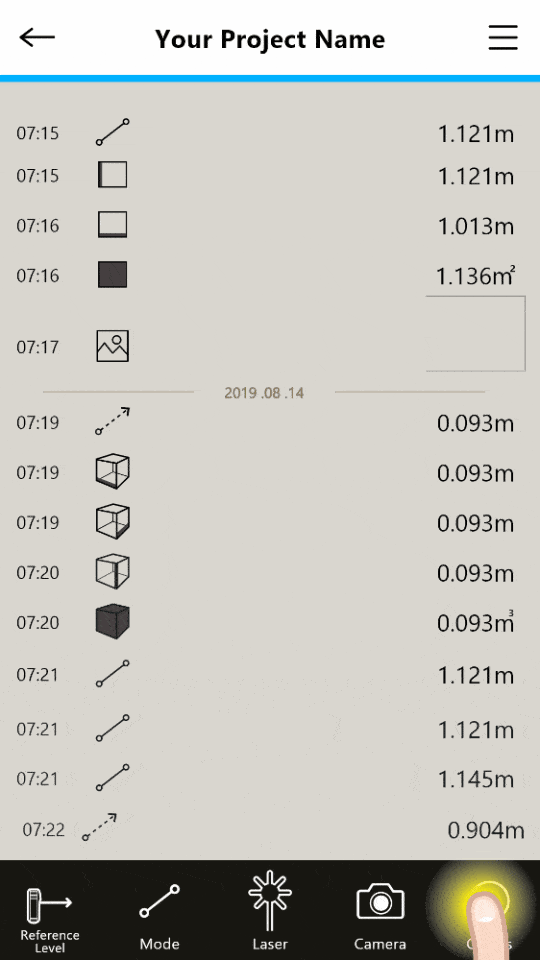
Task: Select the 07:17 photo entry icon
Action: pos(113,346)
